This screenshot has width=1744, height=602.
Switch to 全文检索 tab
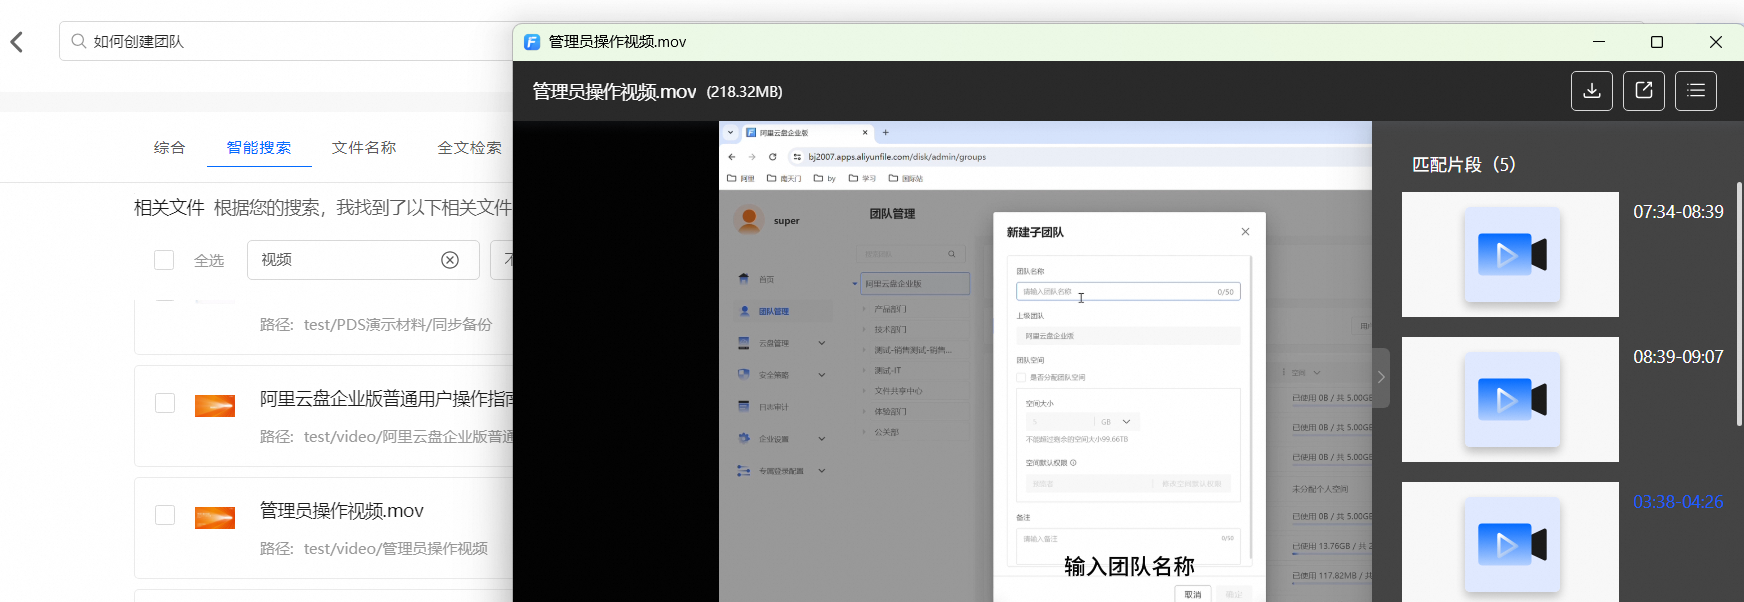pos(469,147)
